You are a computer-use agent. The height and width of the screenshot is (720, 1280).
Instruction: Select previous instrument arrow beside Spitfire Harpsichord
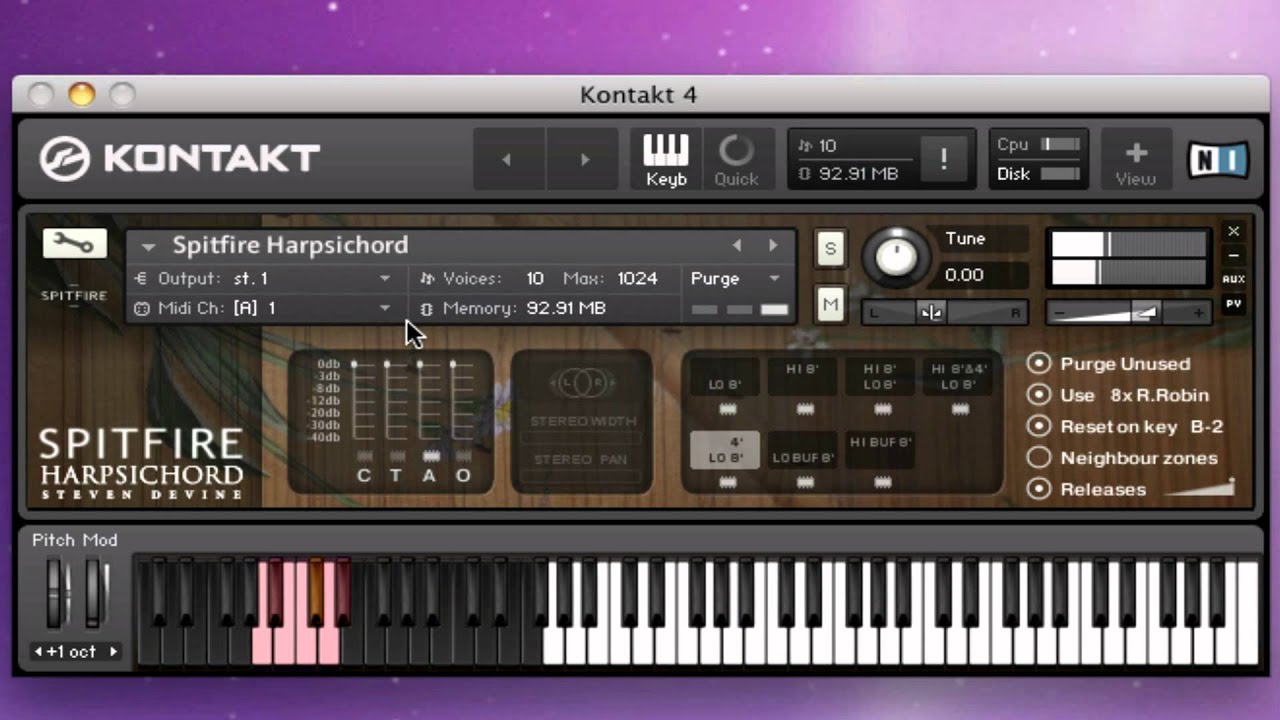click(737, 245)
